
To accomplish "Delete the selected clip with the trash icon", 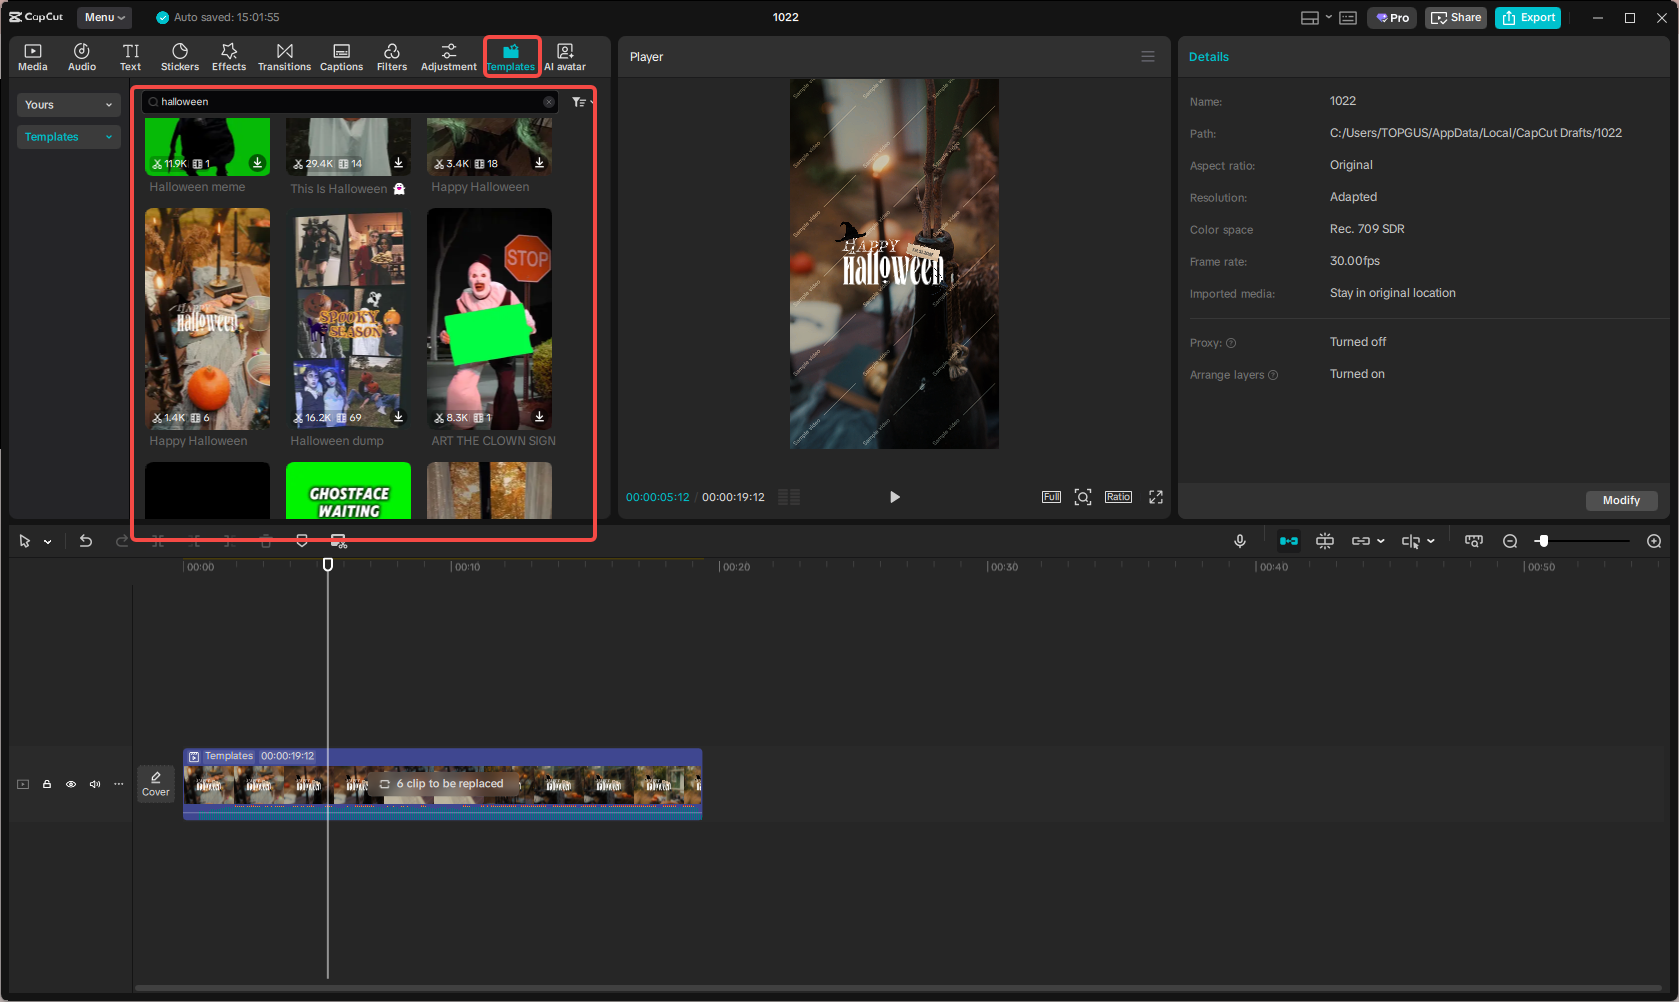I will [265, 540].
